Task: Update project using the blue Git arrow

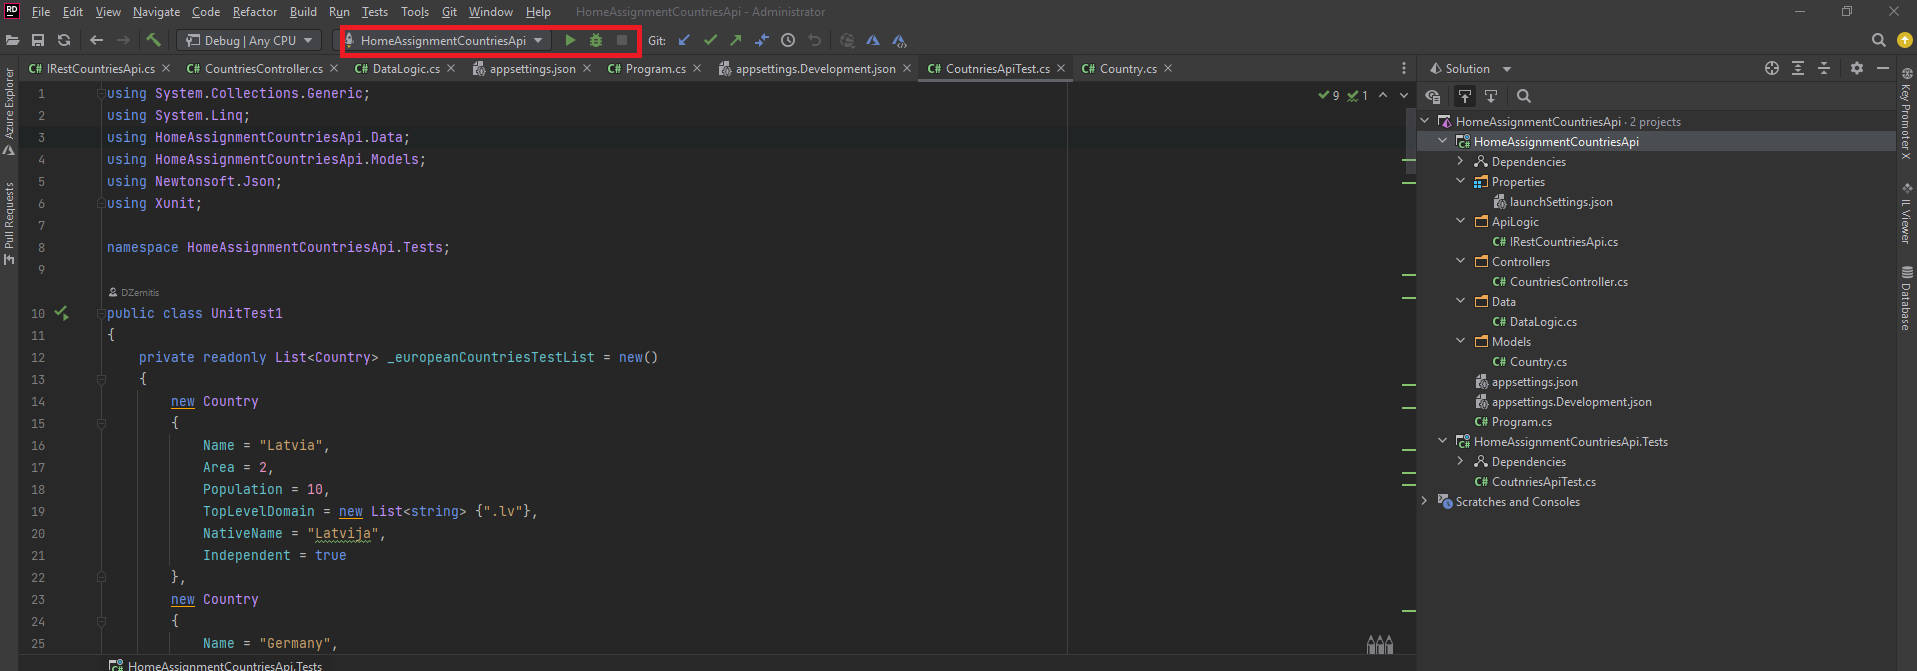Action: (x=684, y=40)
